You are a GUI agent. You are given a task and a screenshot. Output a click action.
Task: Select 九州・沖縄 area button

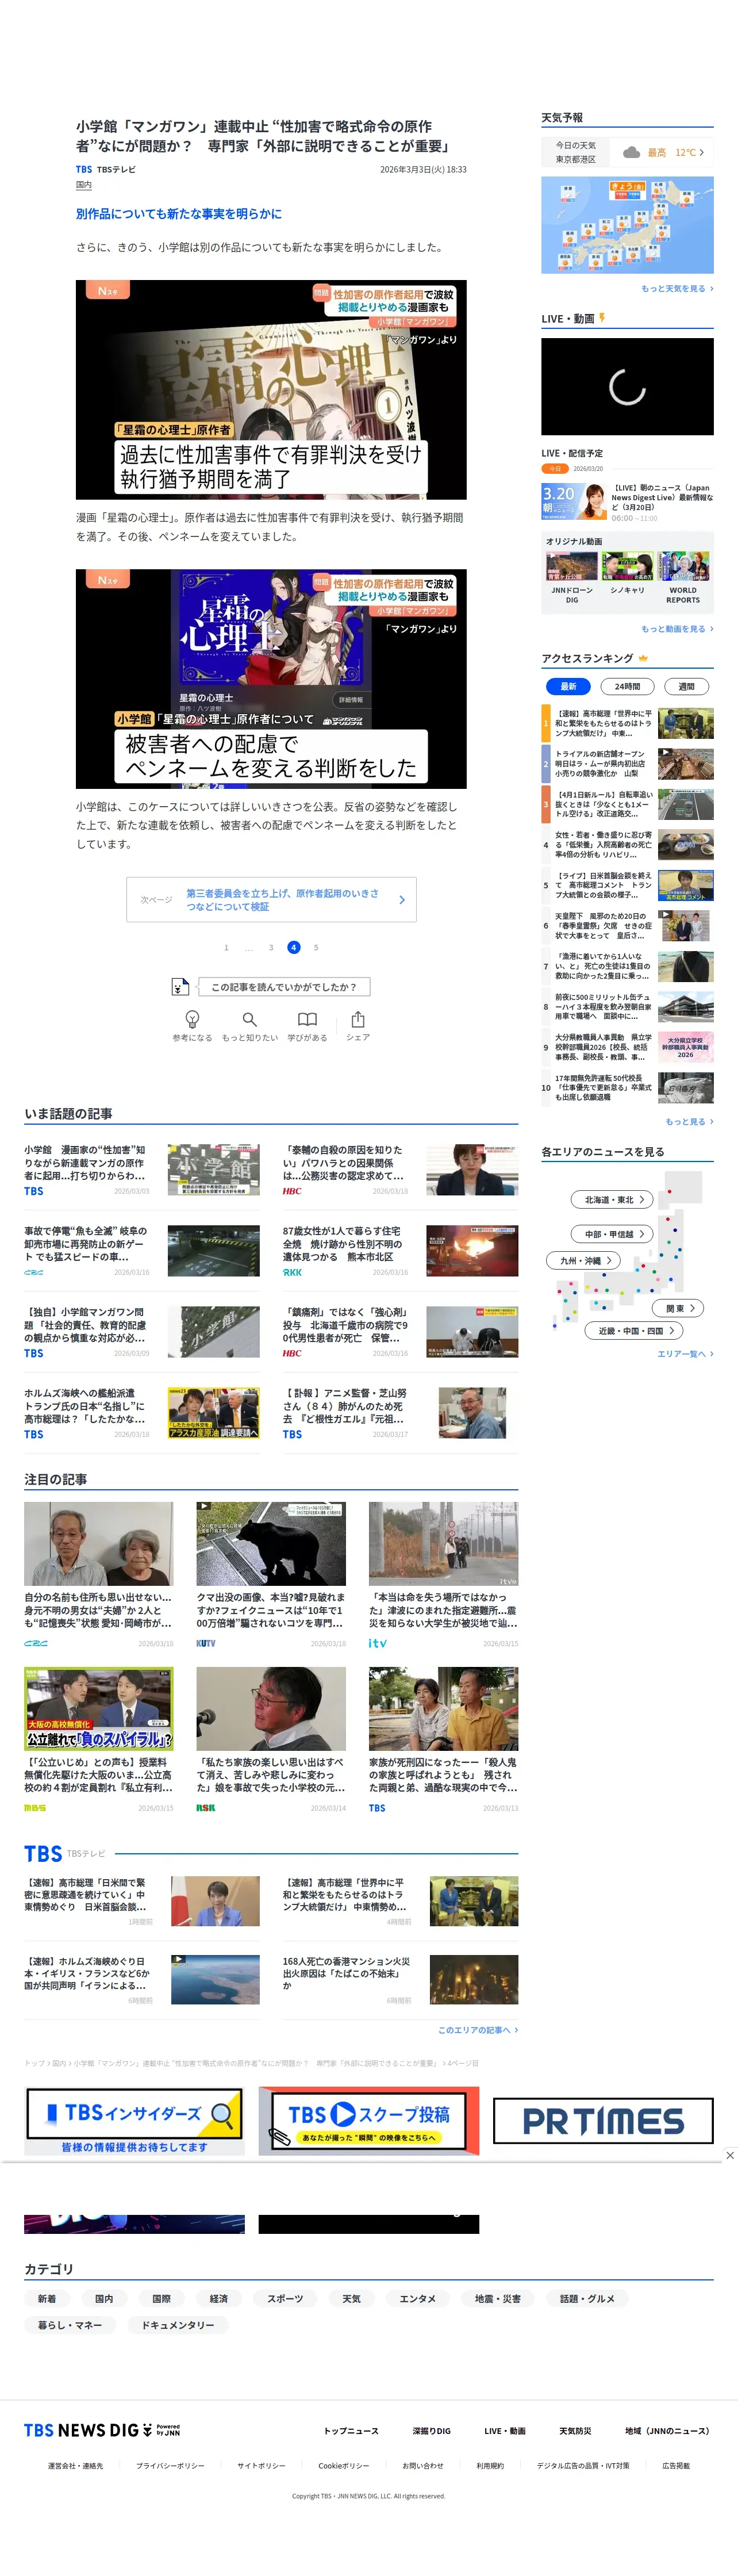pyautogui.click(x=584, y=1261)
